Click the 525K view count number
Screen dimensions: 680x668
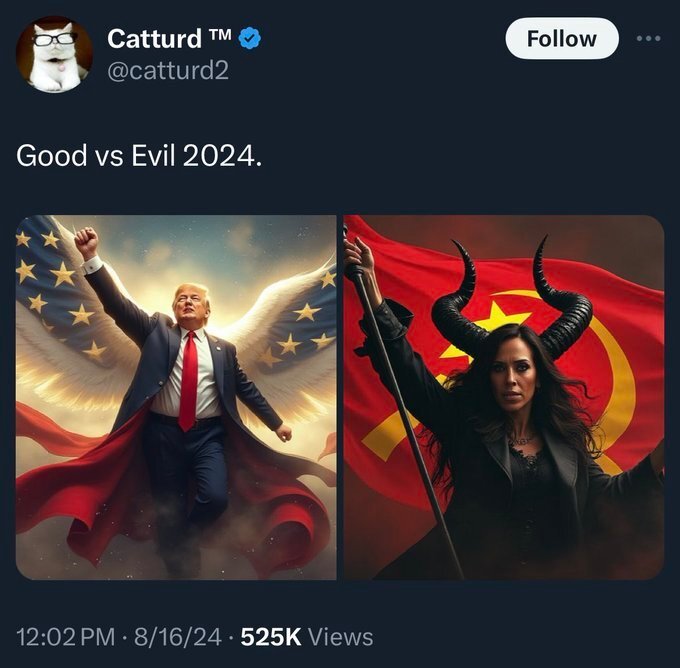coord(272,636)
